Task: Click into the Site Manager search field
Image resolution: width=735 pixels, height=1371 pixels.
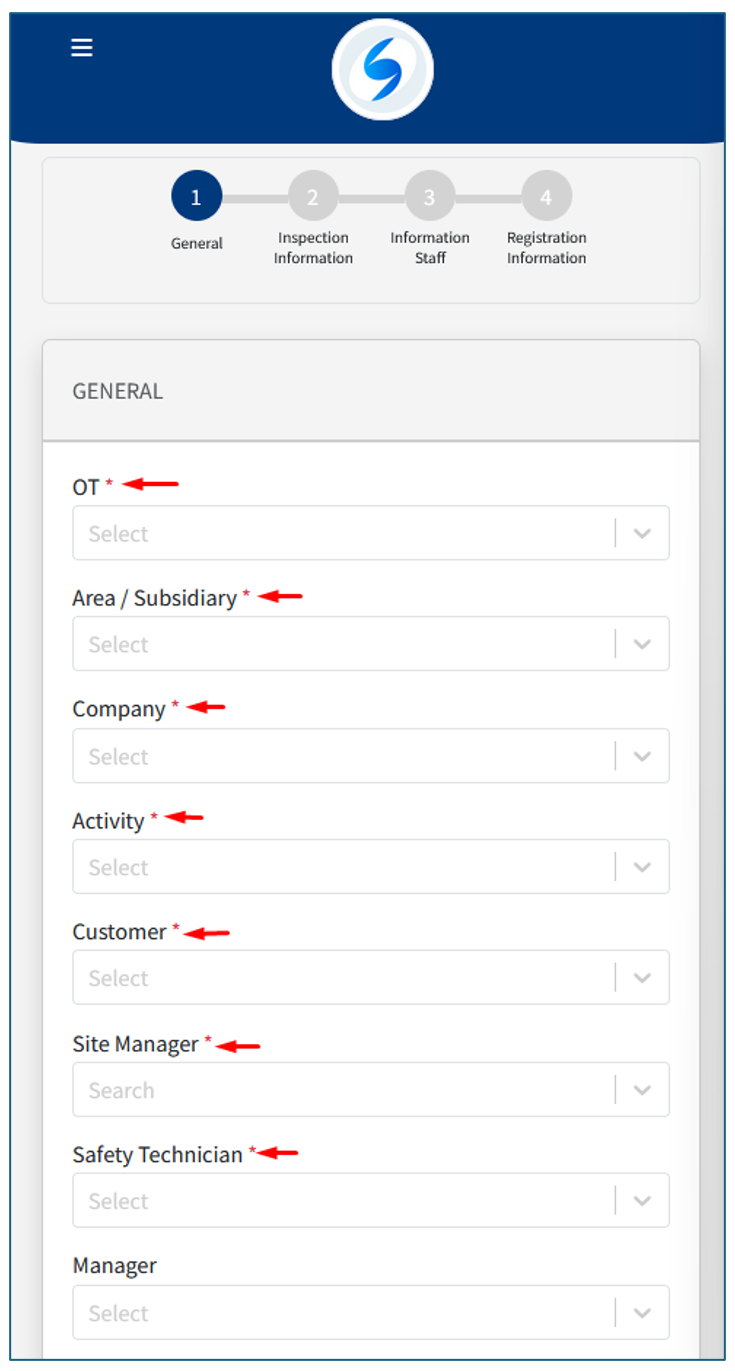Action: (x=340, y=1090)
